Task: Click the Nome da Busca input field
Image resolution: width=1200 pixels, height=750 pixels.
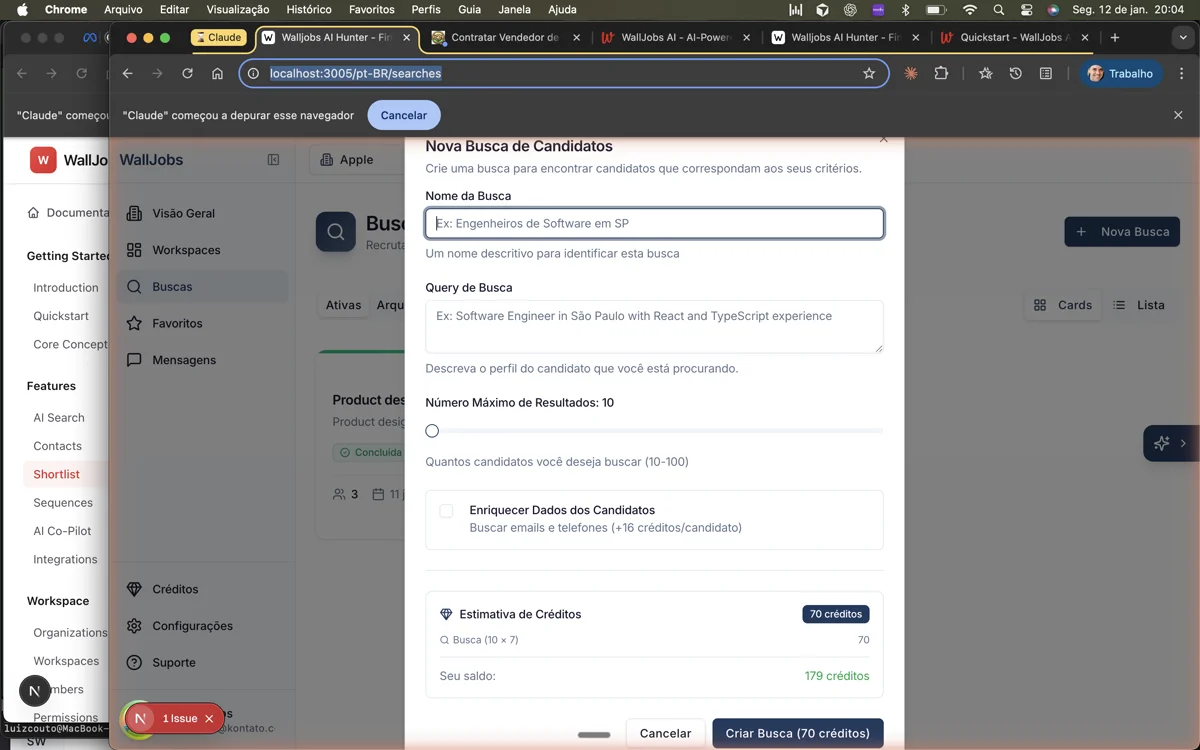Action: 654,222
